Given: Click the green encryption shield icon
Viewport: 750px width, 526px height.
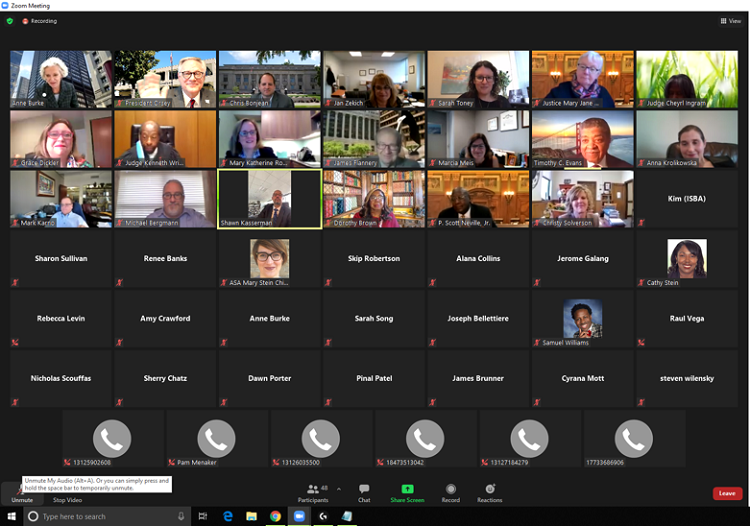Looking at the screenshot, I should point(10,20).
